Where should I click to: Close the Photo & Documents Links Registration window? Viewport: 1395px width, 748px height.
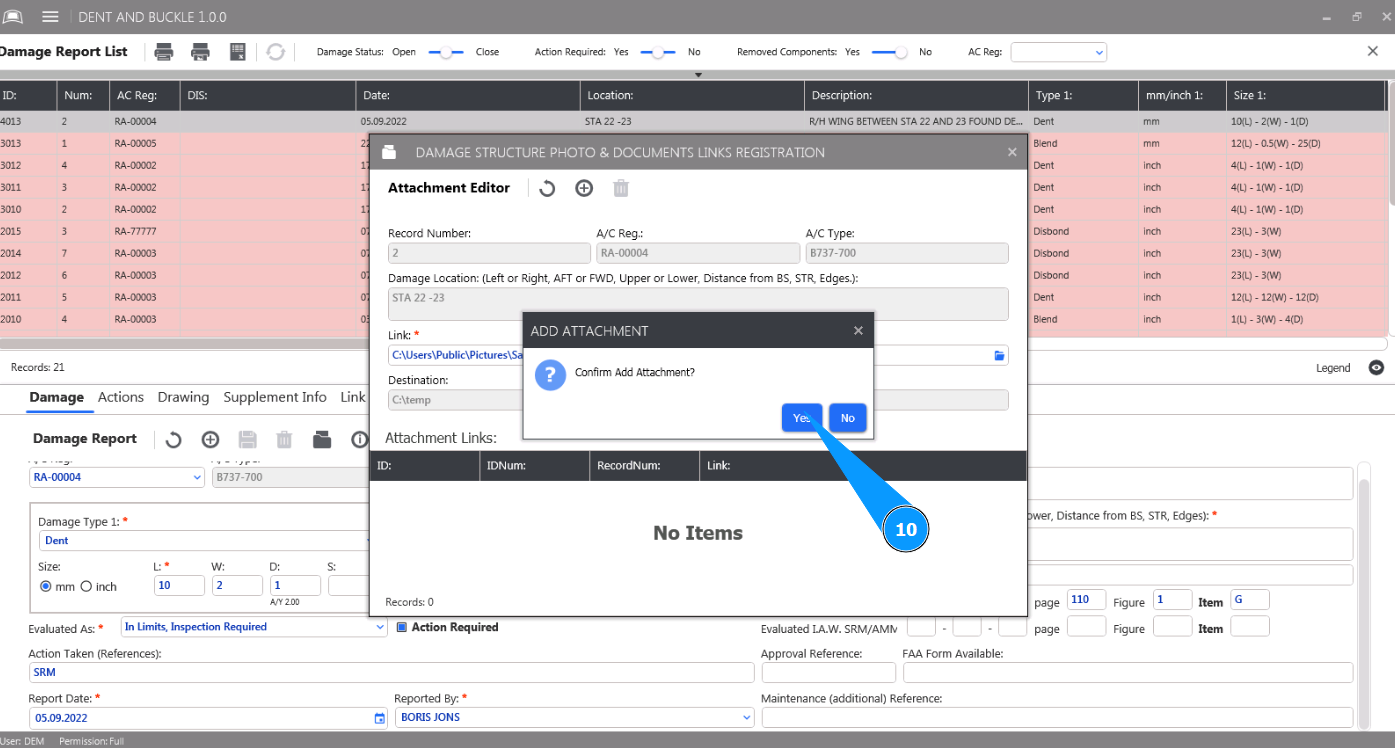[x=1012, y=153]
